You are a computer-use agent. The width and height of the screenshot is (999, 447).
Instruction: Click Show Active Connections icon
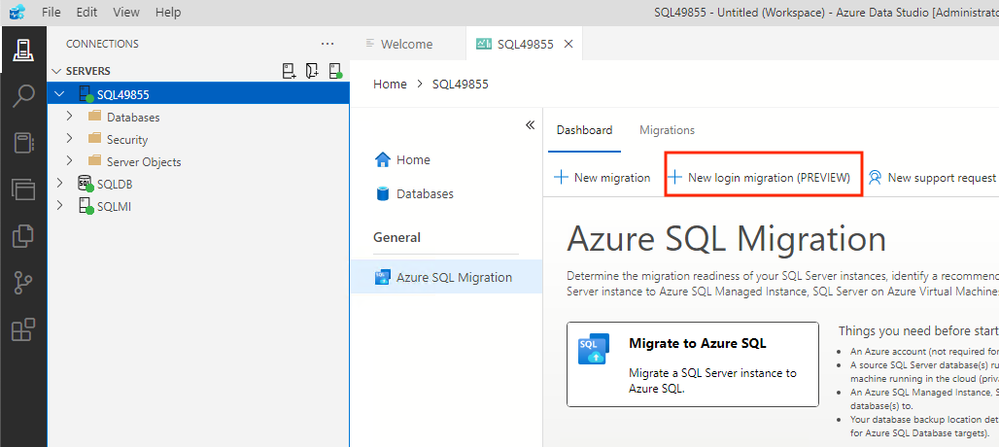(336, 71)
